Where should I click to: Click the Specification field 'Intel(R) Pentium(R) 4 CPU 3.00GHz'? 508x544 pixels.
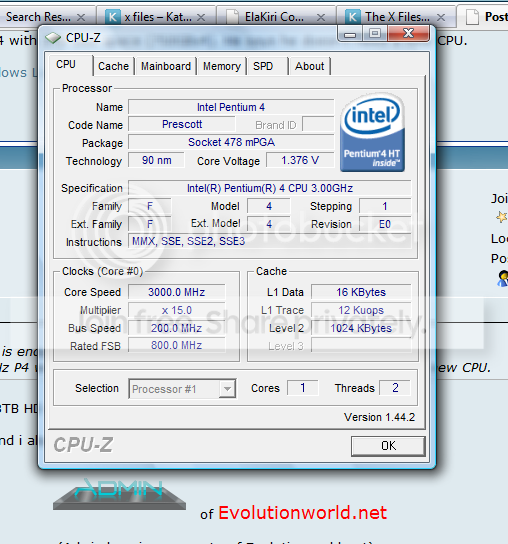270,188
